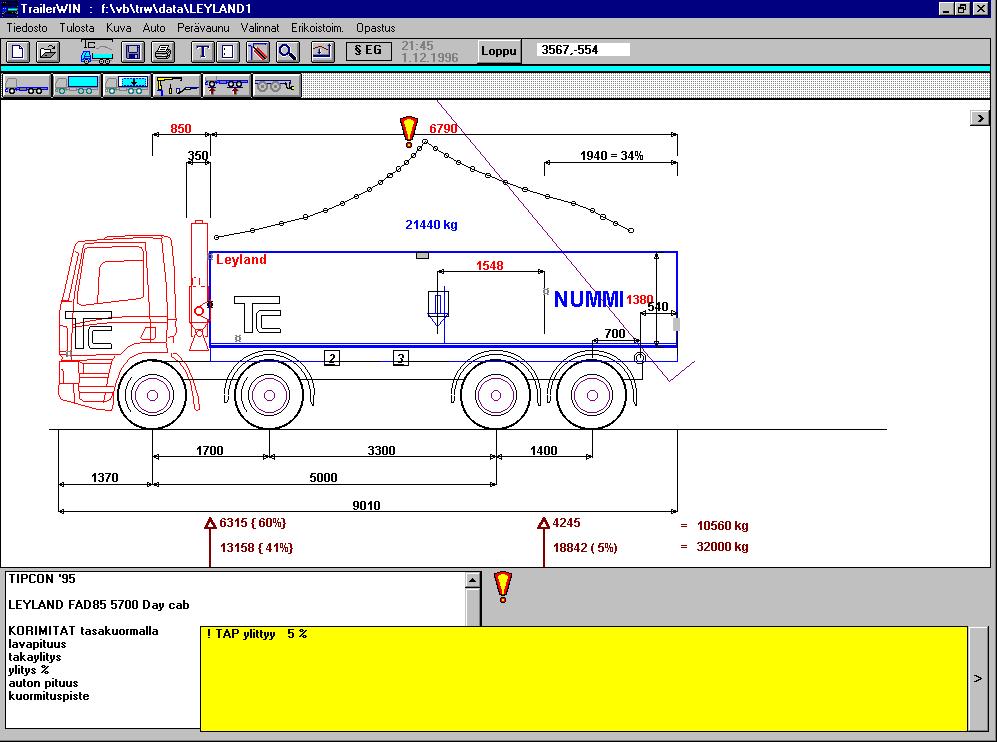Image resolution: width=997 pixels, height=742 pixels.
Task: Save with the floppy disk icon
Action: coord(133,52)
